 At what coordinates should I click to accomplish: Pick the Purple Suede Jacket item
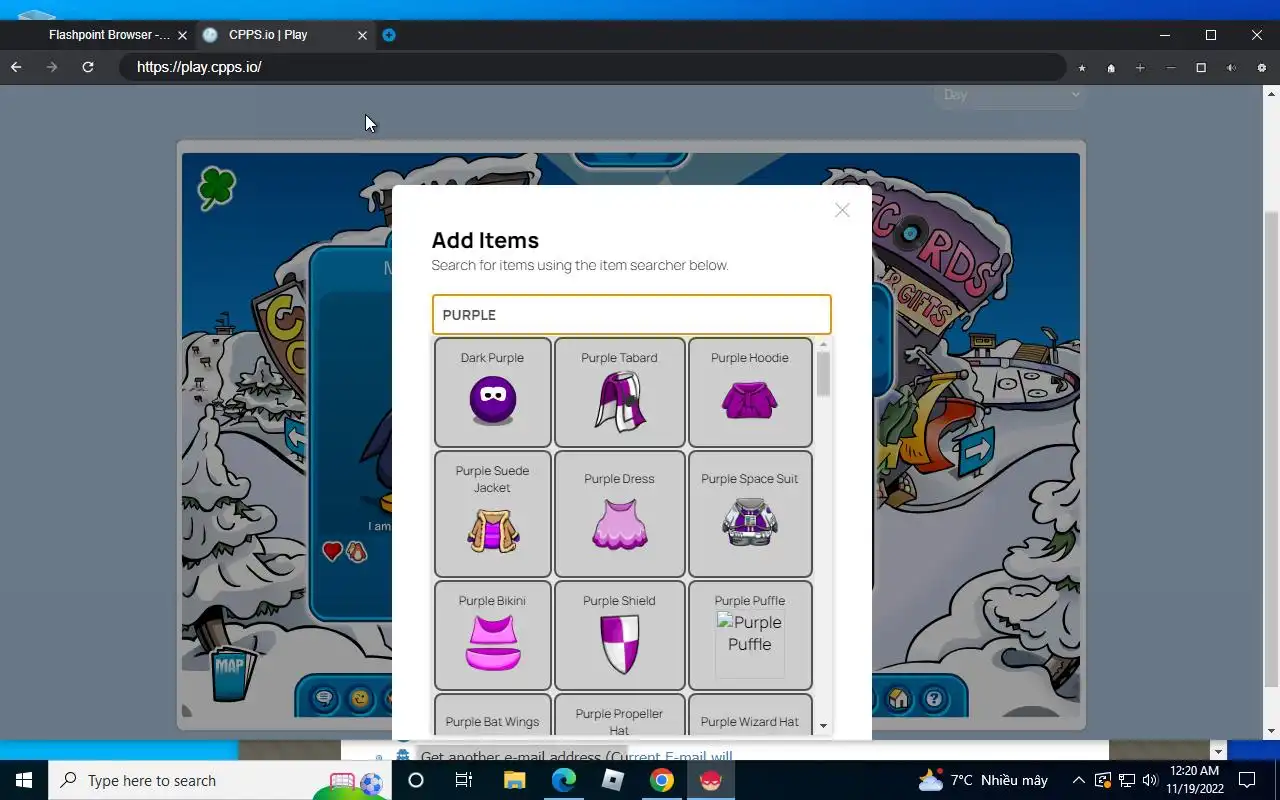coord(492,513)
